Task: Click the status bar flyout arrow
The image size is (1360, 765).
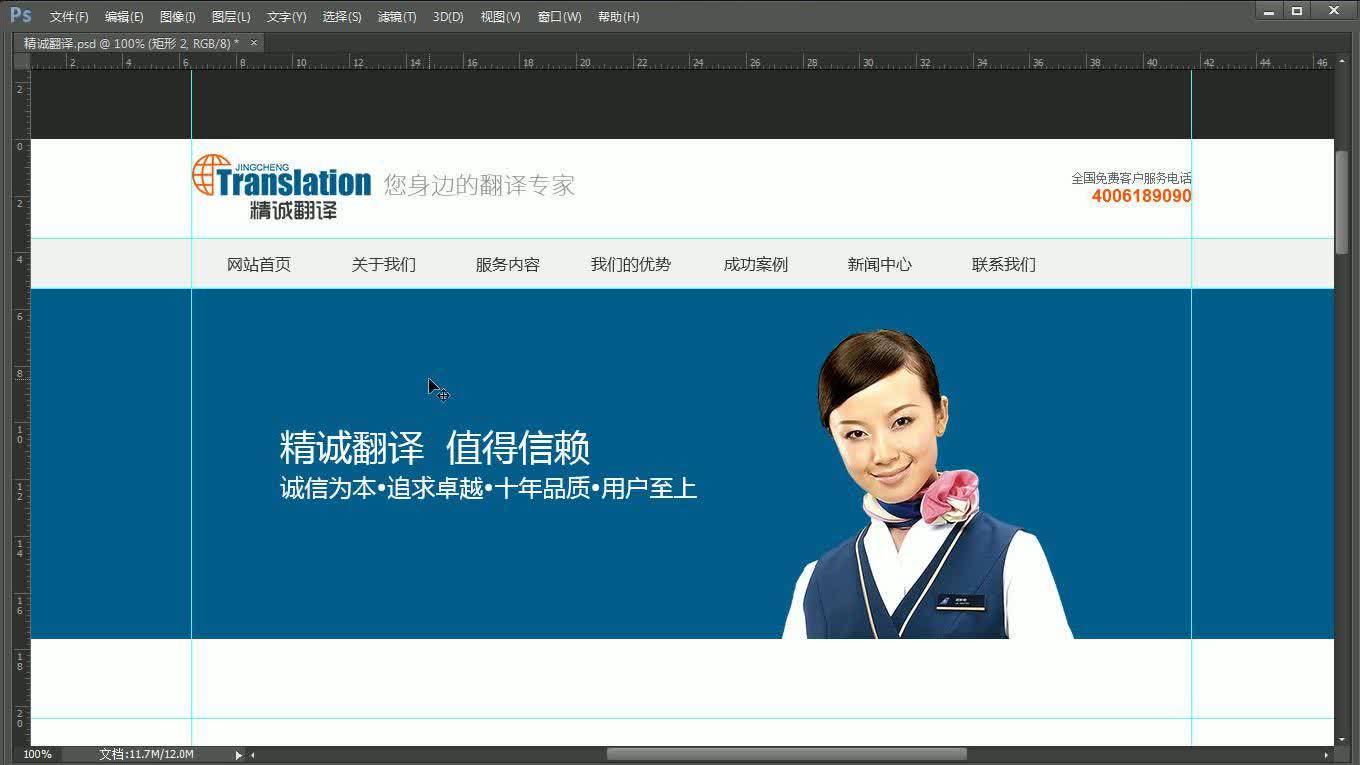Action: 238,754
